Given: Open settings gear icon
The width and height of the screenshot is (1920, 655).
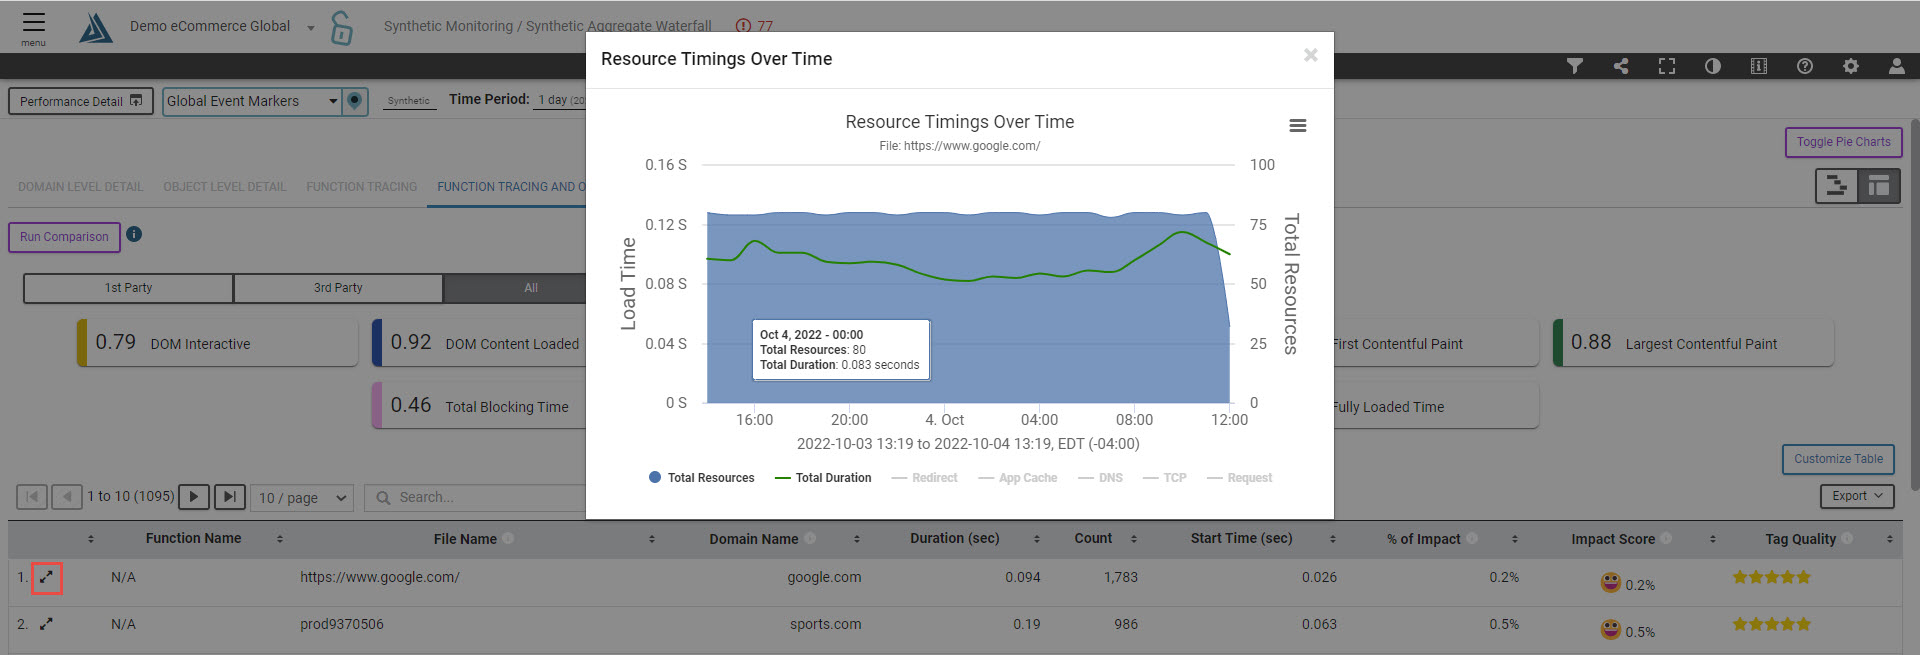Looking at the screenshot, I should (1850, 66).
